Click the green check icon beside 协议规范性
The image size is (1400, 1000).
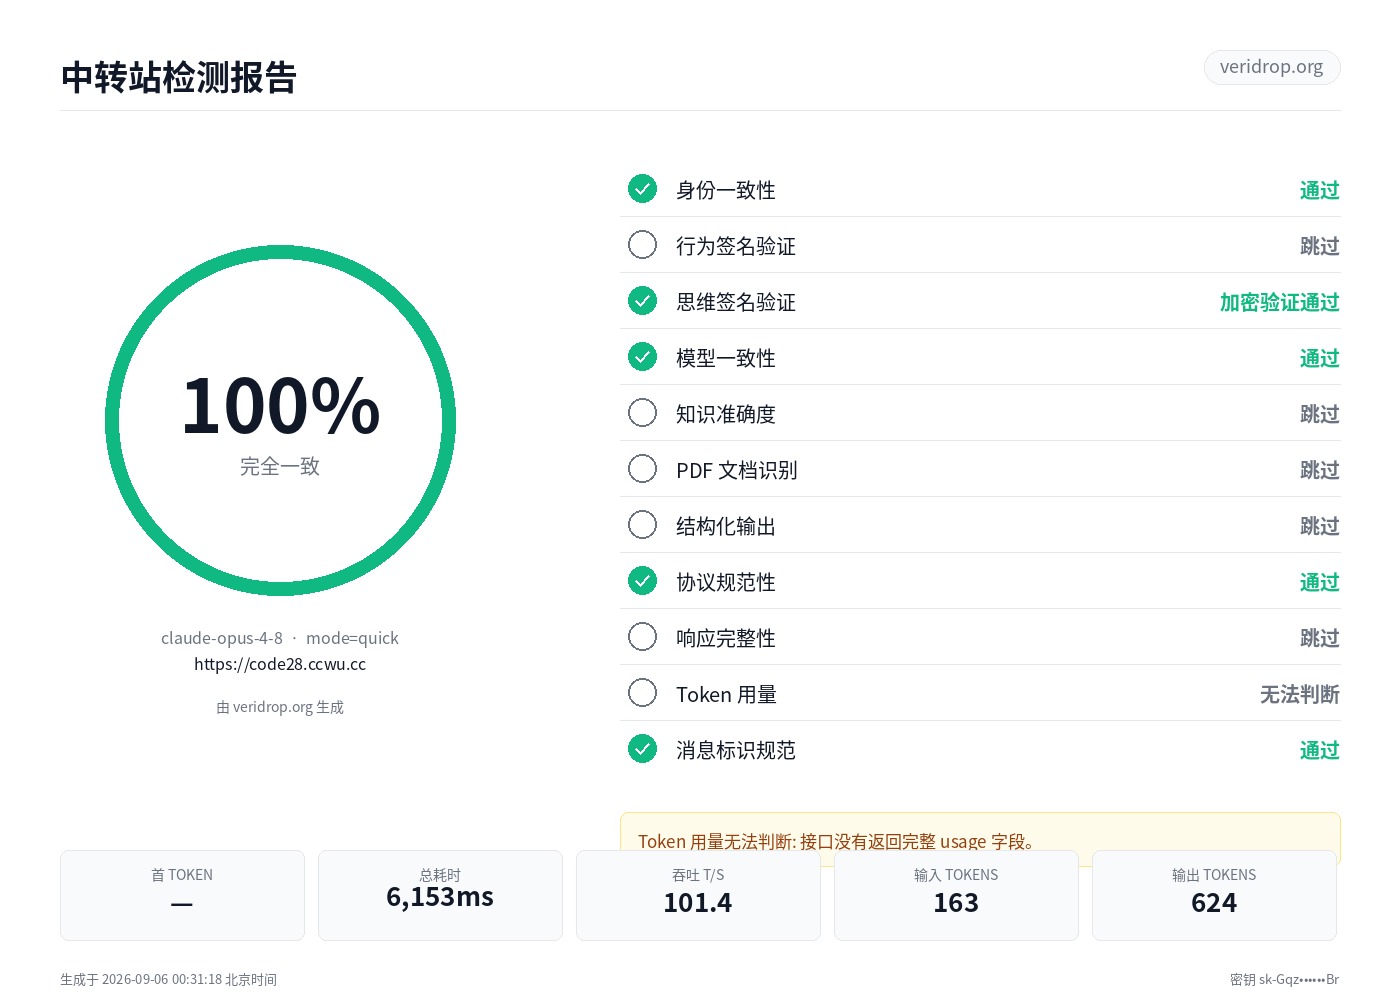[642, 581]
